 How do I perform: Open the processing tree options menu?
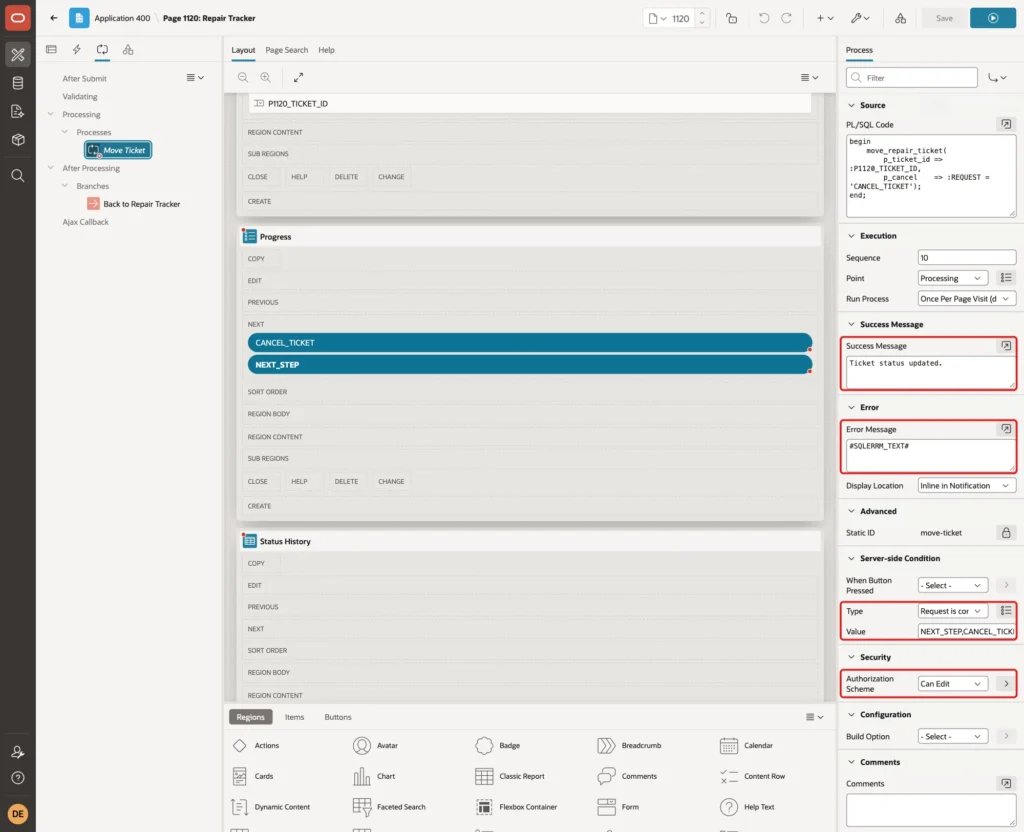(x=195, y=78)
